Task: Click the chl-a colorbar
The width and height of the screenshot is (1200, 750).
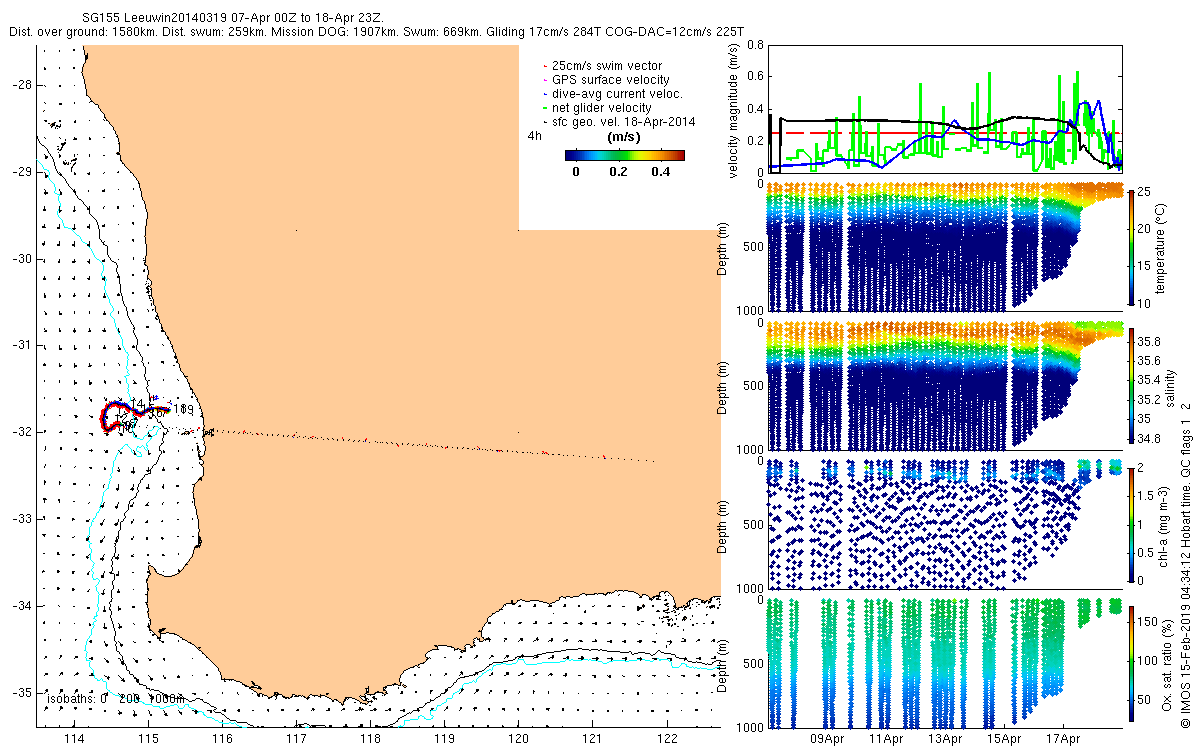Action: tap(1131, 524)
